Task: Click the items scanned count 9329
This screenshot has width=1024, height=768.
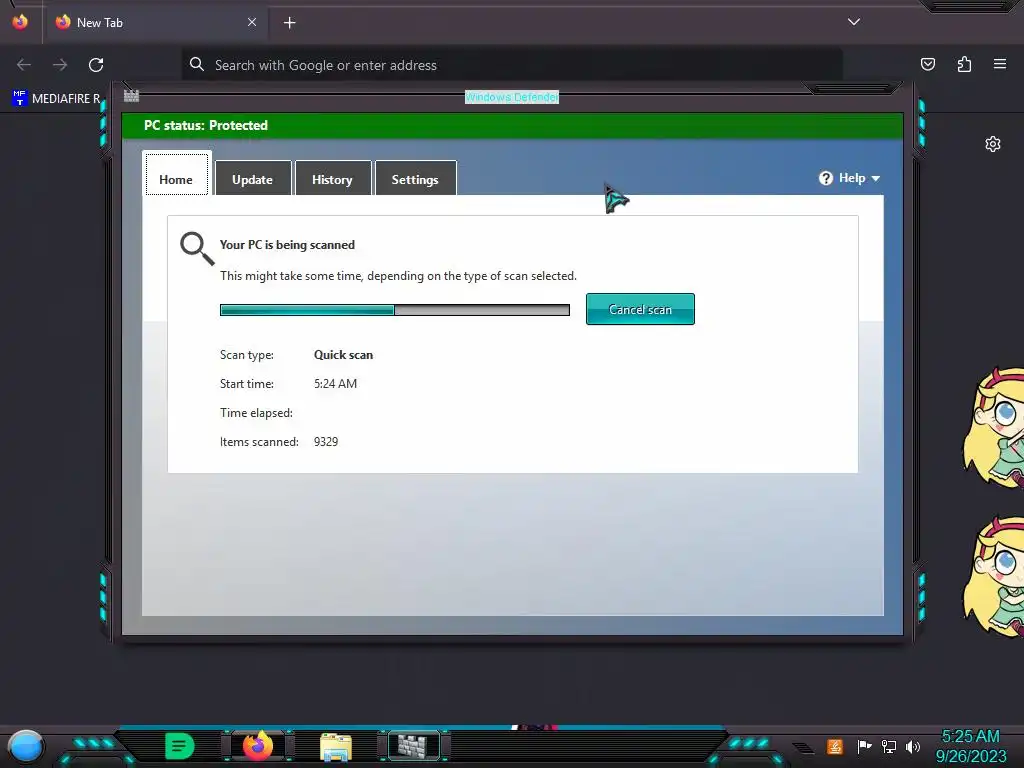Action: pyautogui.click(x=326, y=442)
